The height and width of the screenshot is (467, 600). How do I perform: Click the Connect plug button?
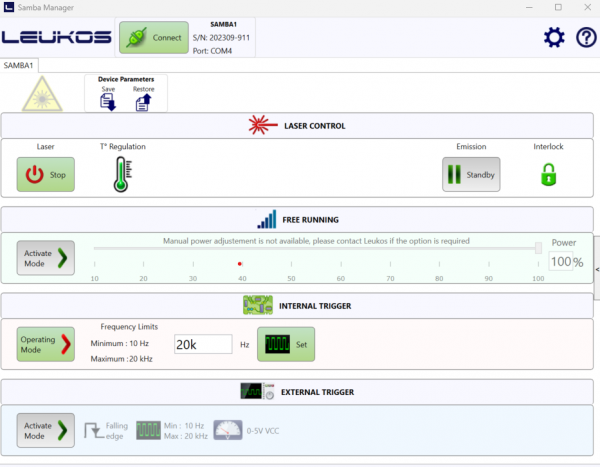coord(154,38)
